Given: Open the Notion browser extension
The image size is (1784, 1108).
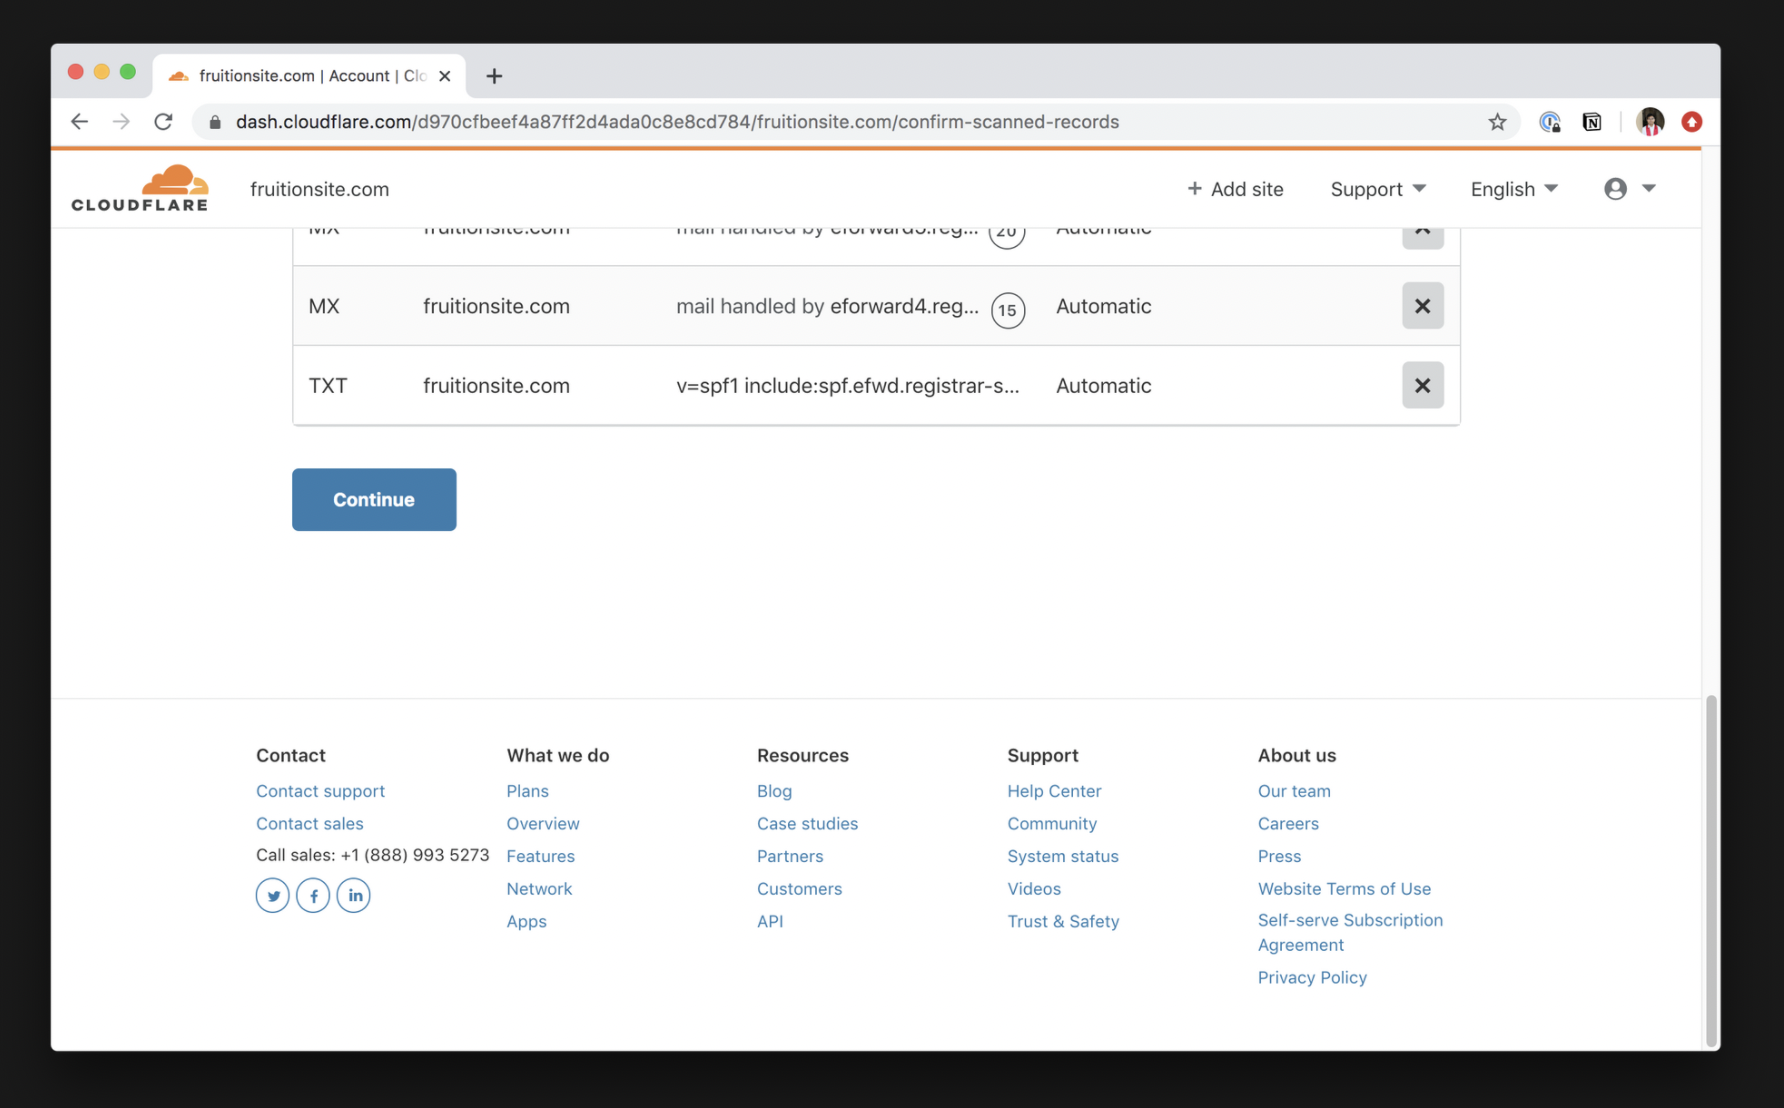Looking at the screenshot, I should click(x=1592, y=122).
